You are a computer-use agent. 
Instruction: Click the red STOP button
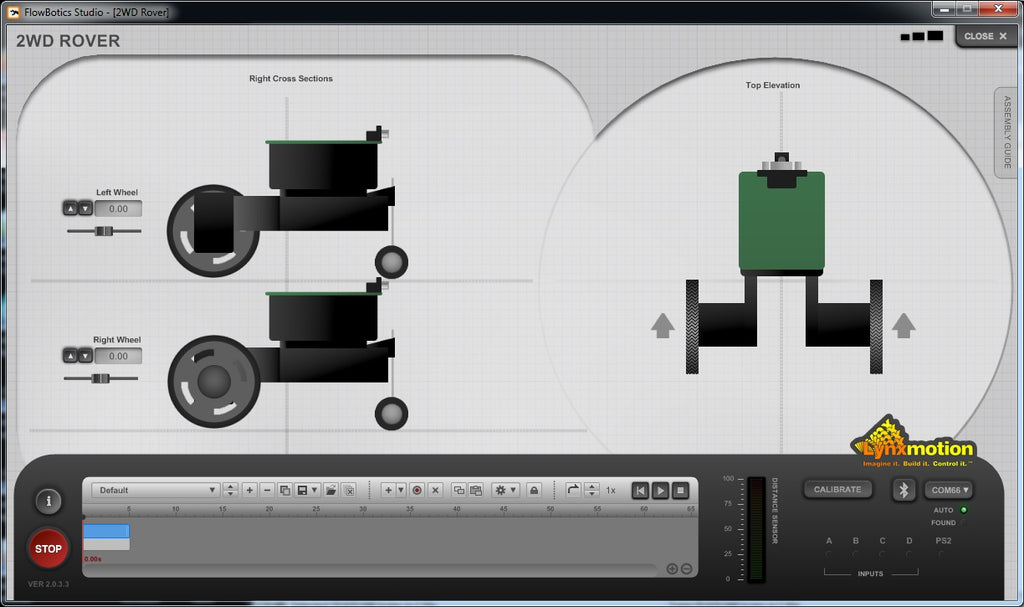[x=48, y=548]
